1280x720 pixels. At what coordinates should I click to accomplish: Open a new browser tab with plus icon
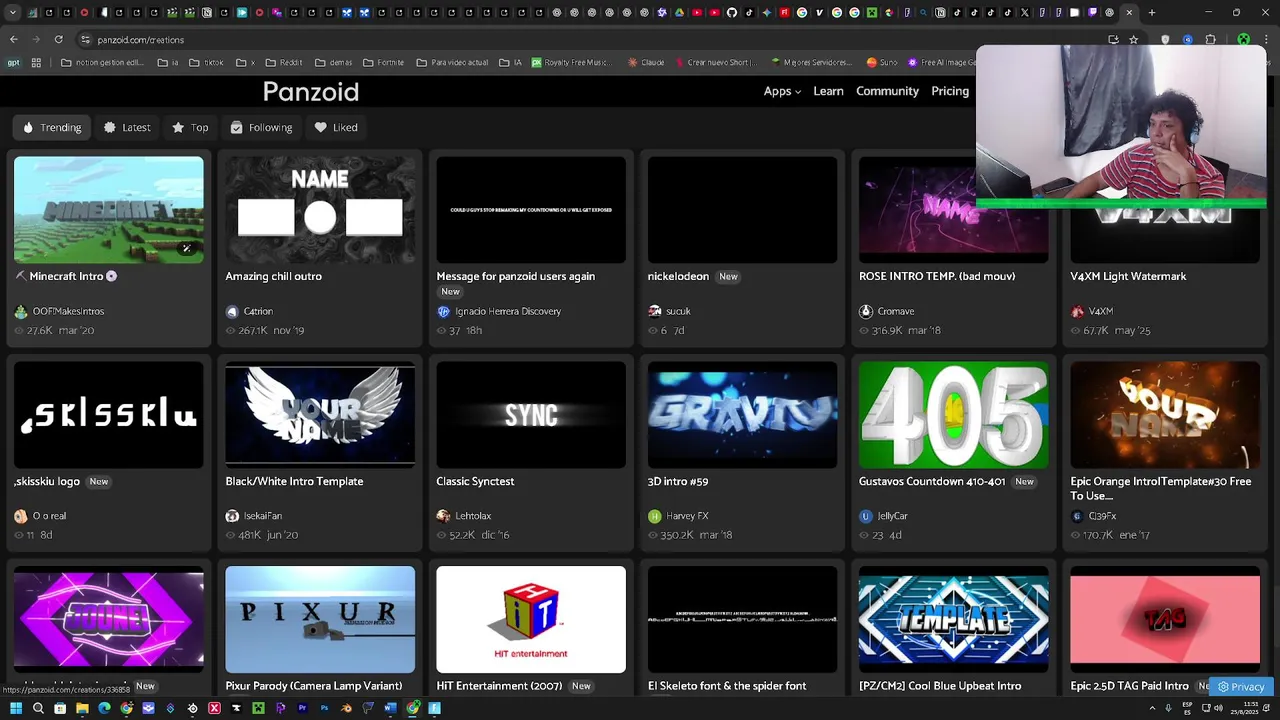(1152, 13)
